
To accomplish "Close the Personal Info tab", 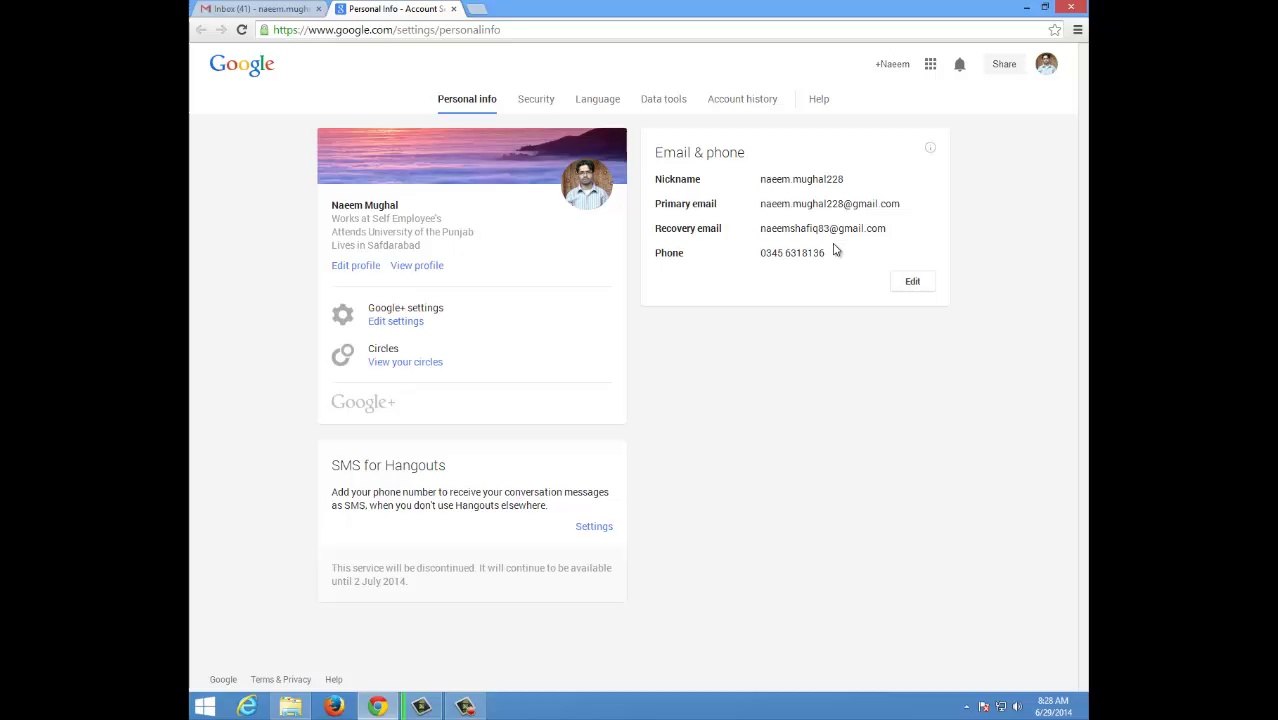I will click(453, 9).
